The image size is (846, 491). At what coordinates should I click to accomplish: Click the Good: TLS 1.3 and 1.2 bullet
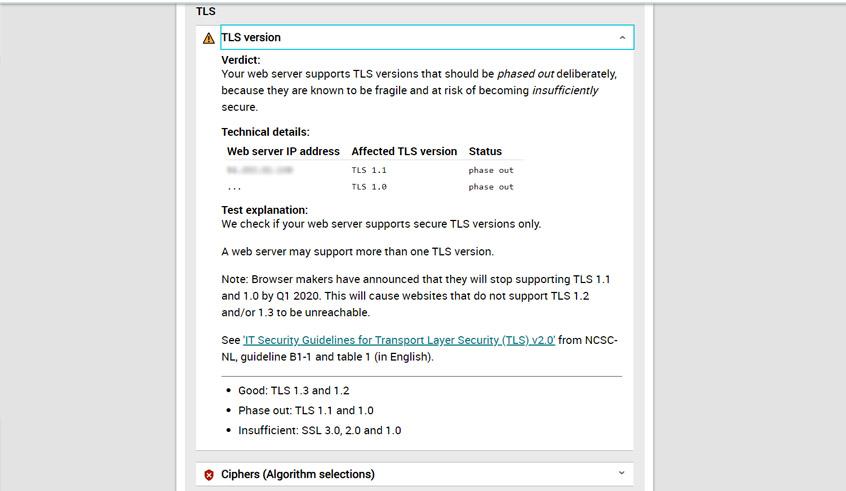pyautogui.click(x=294, y=391)
